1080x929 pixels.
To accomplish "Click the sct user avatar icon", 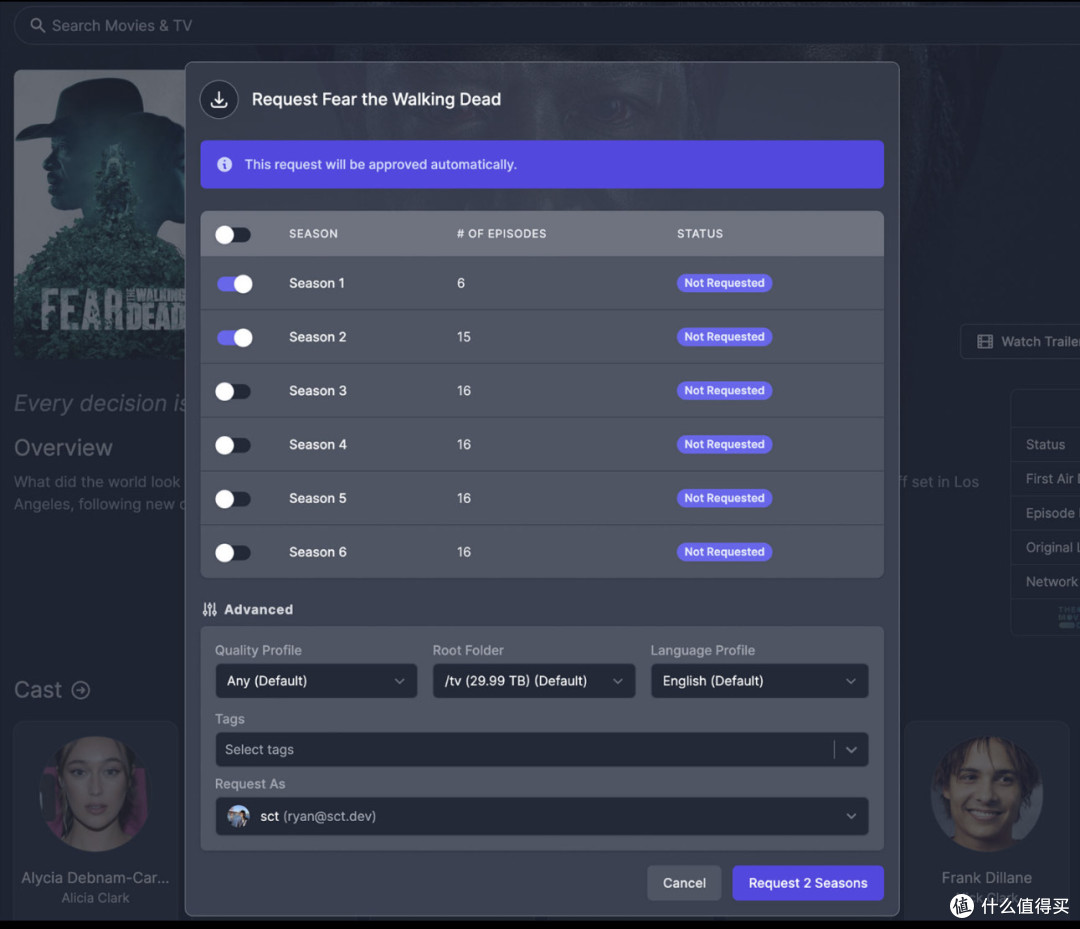I will point(238,816).
